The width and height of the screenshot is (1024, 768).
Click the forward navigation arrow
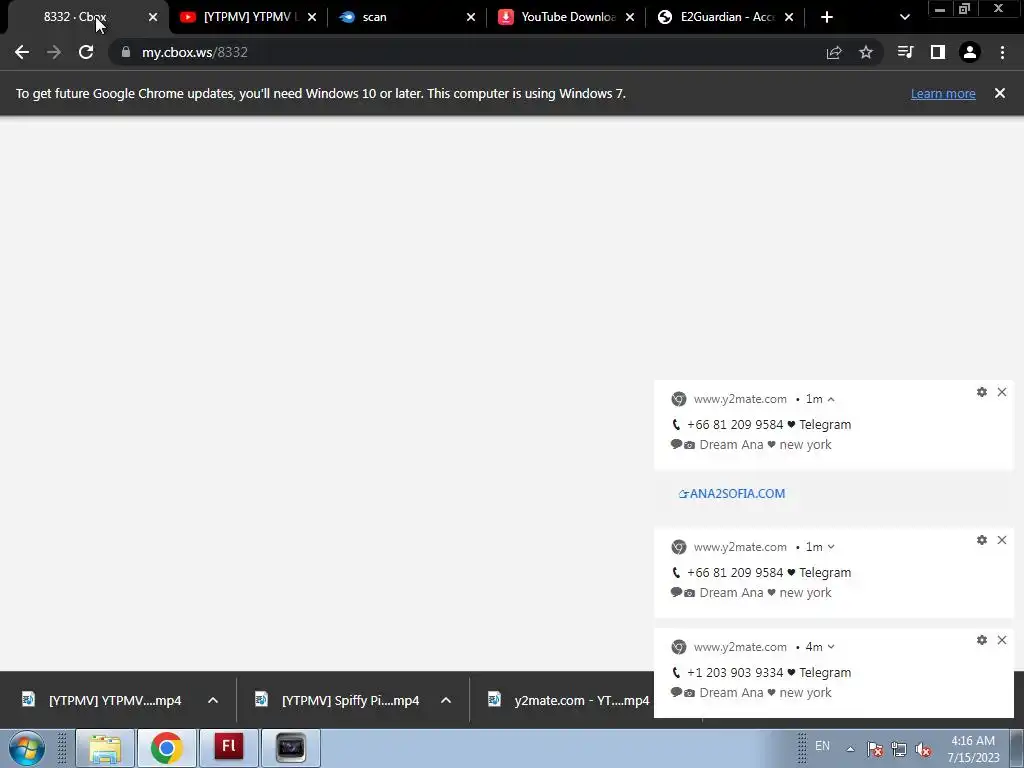(54, 52)
